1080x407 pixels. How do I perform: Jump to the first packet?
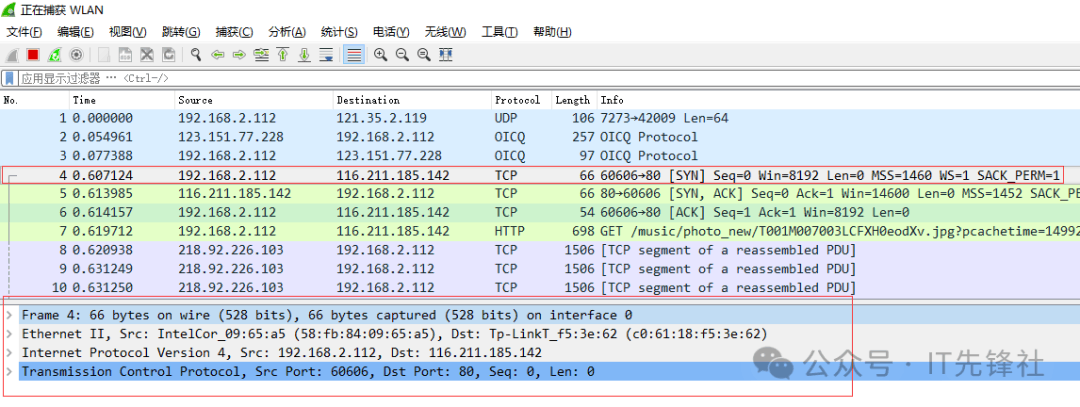click(283, 55)
